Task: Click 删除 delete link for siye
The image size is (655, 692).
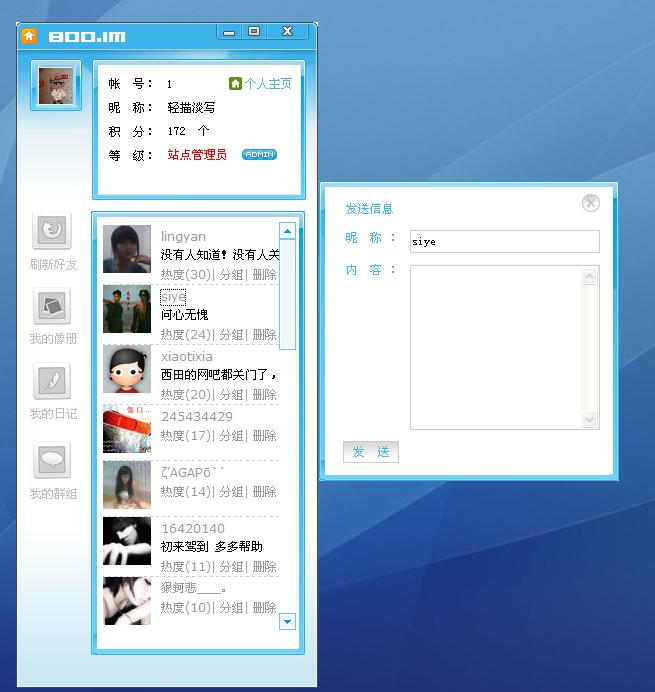Action: (264, 335)
